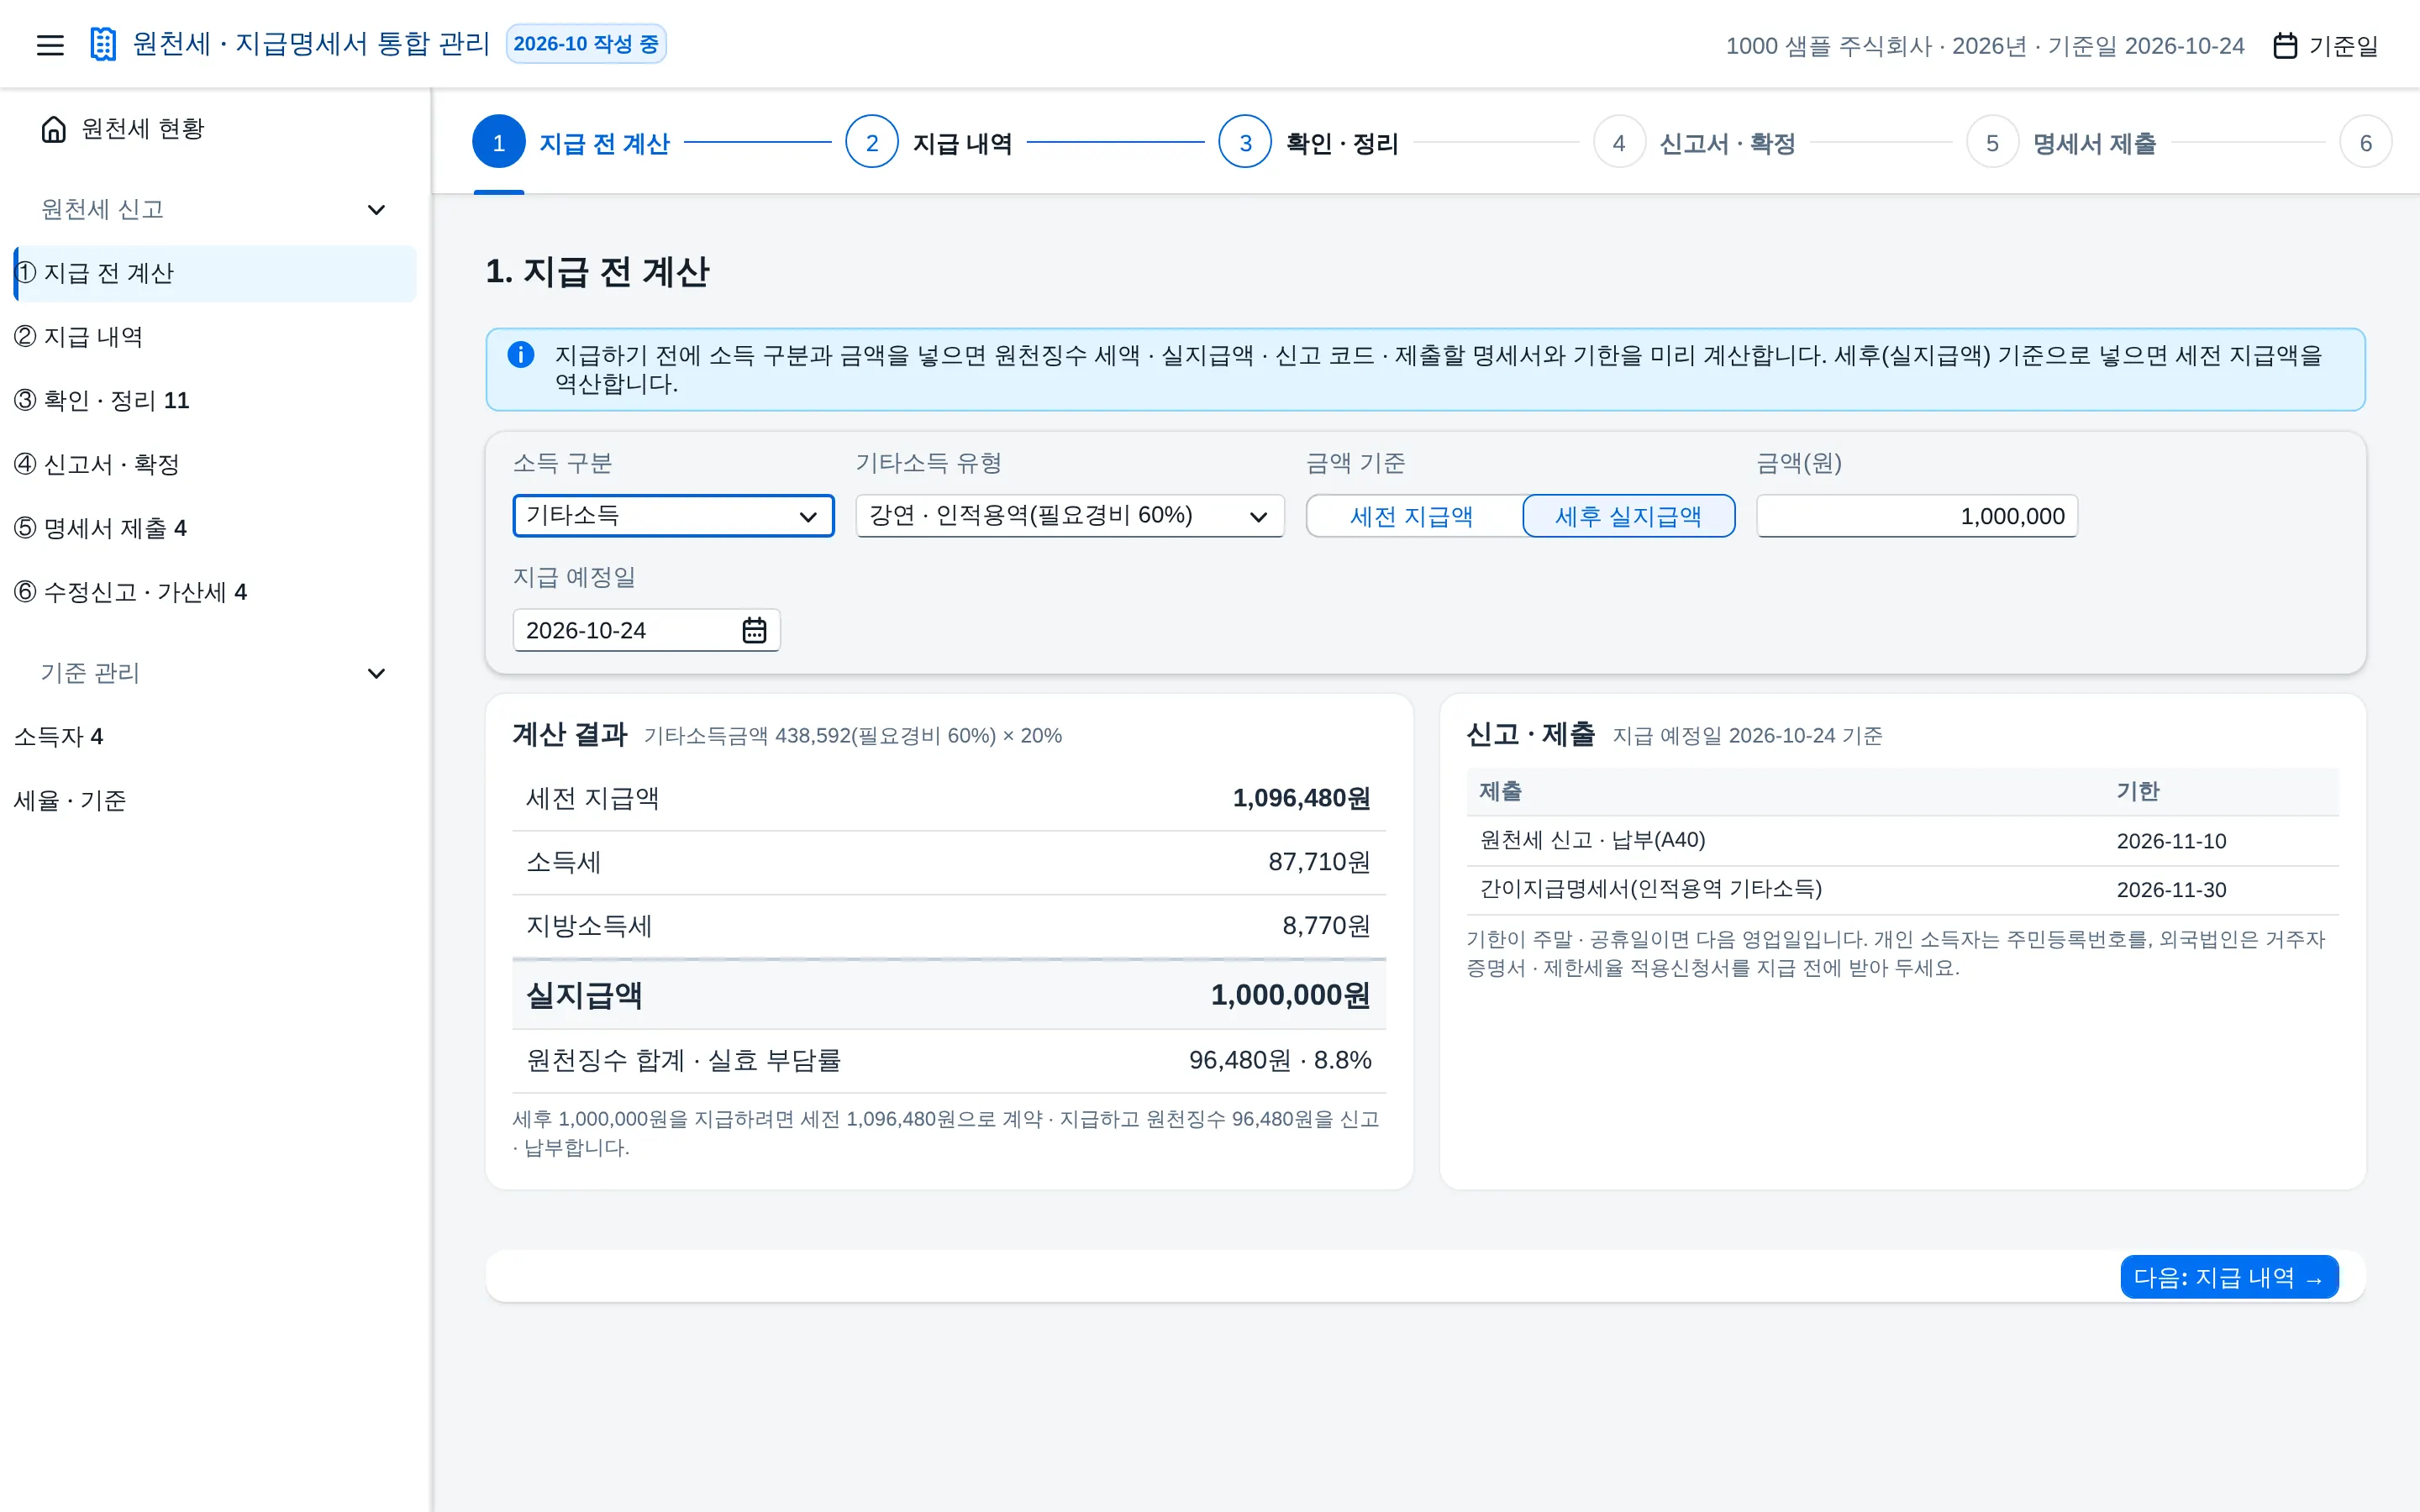Screen dimensions: 2420x1512
Task: Click the 지급 예정일 date field
Action: click(646, 630)
